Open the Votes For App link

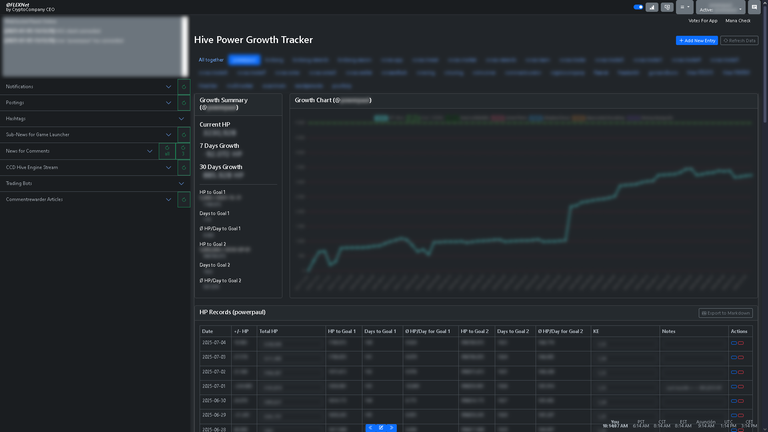[x=702, y=21]
